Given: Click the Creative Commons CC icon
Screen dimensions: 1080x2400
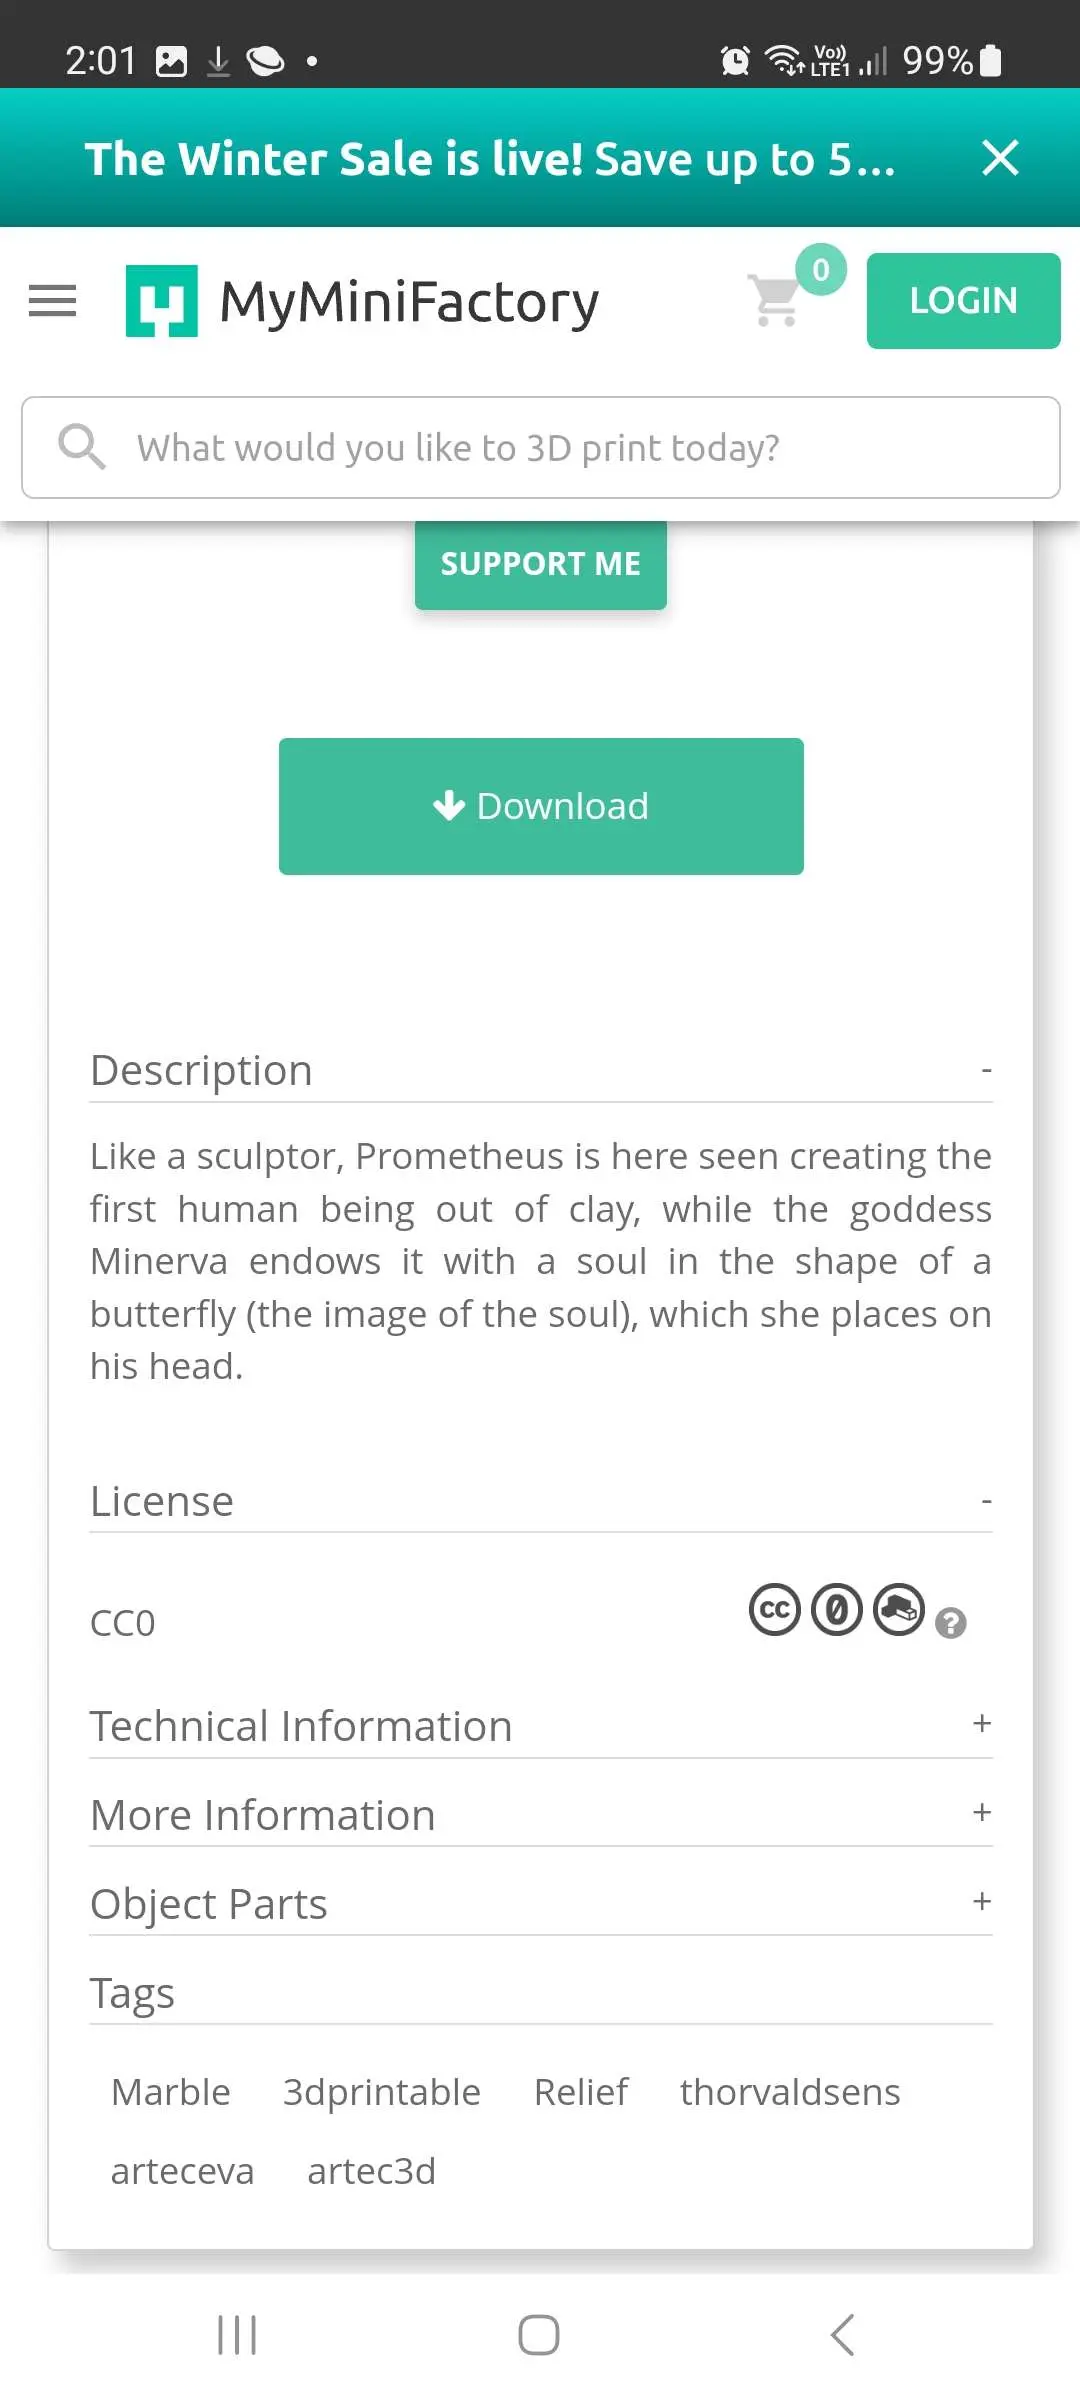Looking at the screenshot, I should click(775, 1610).
